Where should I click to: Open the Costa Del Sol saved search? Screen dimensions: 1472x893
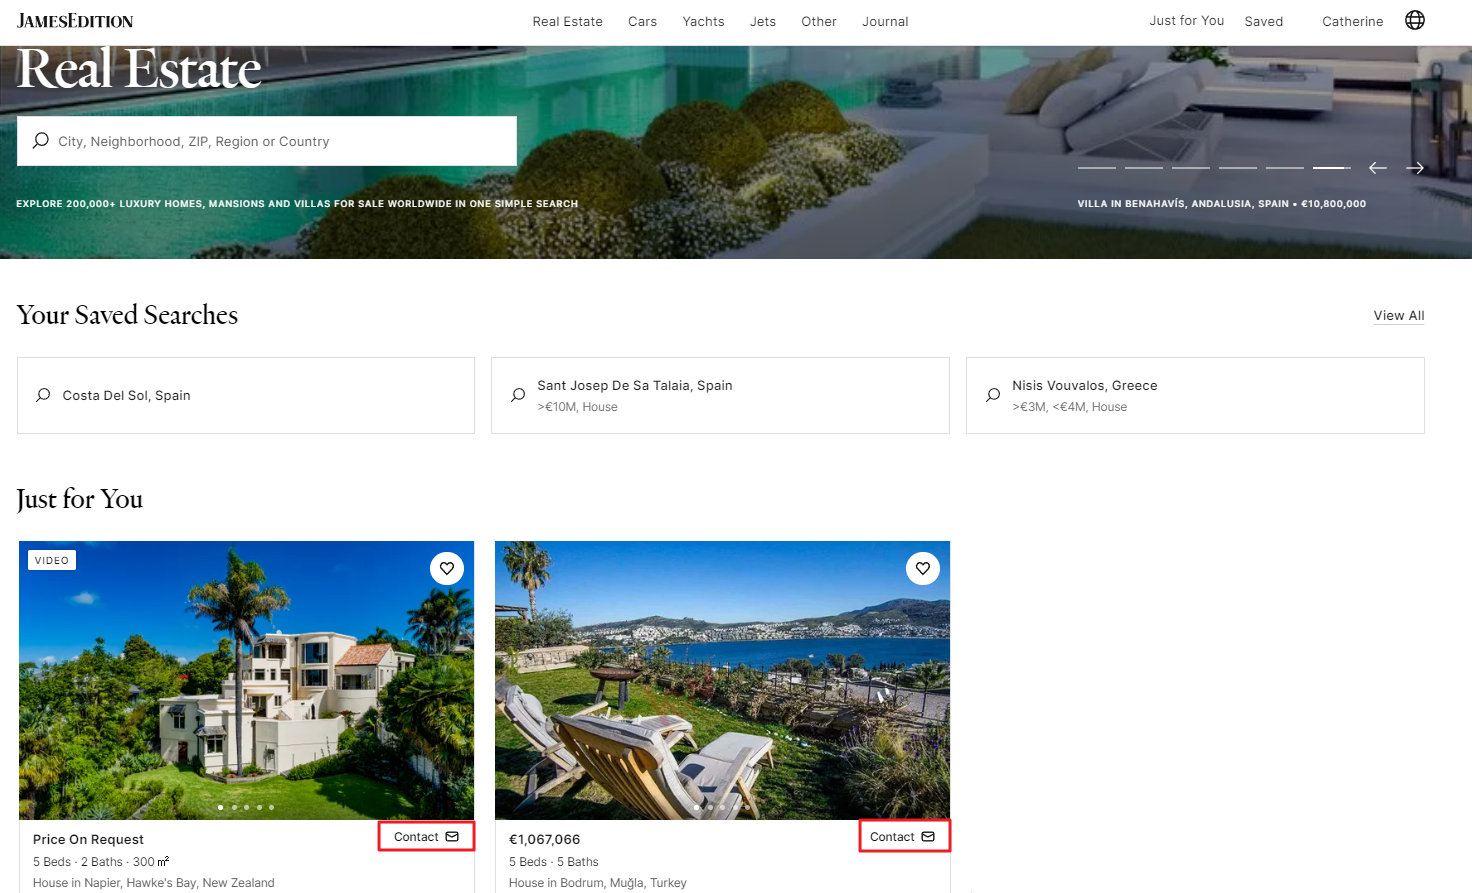(246, 395)
